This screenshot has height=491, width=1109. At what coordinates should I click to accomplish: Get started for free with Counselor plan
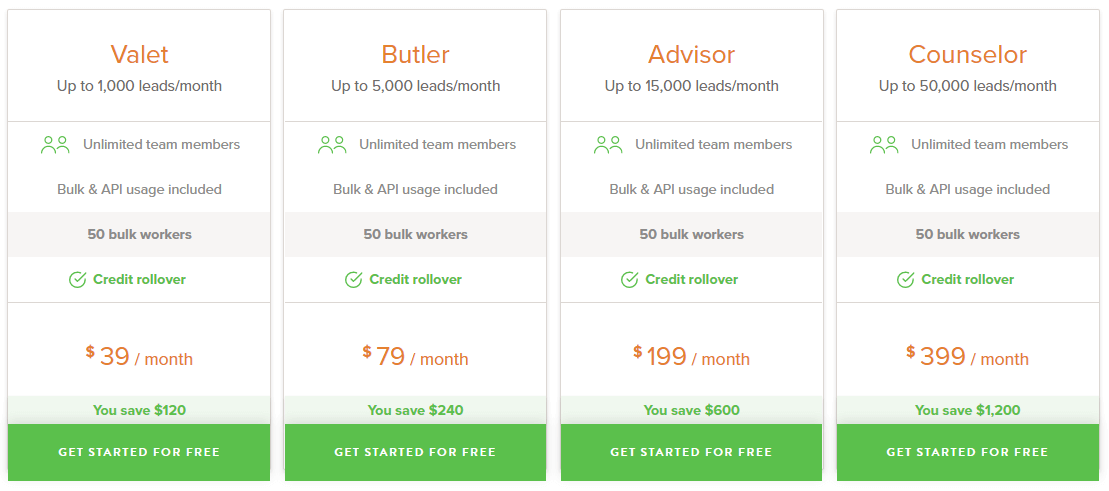coord(968,452)
